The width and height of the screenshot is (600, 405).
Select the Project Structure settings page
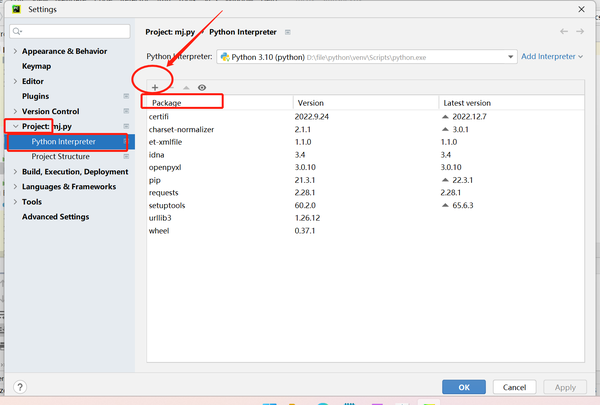(x=60, y=157)
